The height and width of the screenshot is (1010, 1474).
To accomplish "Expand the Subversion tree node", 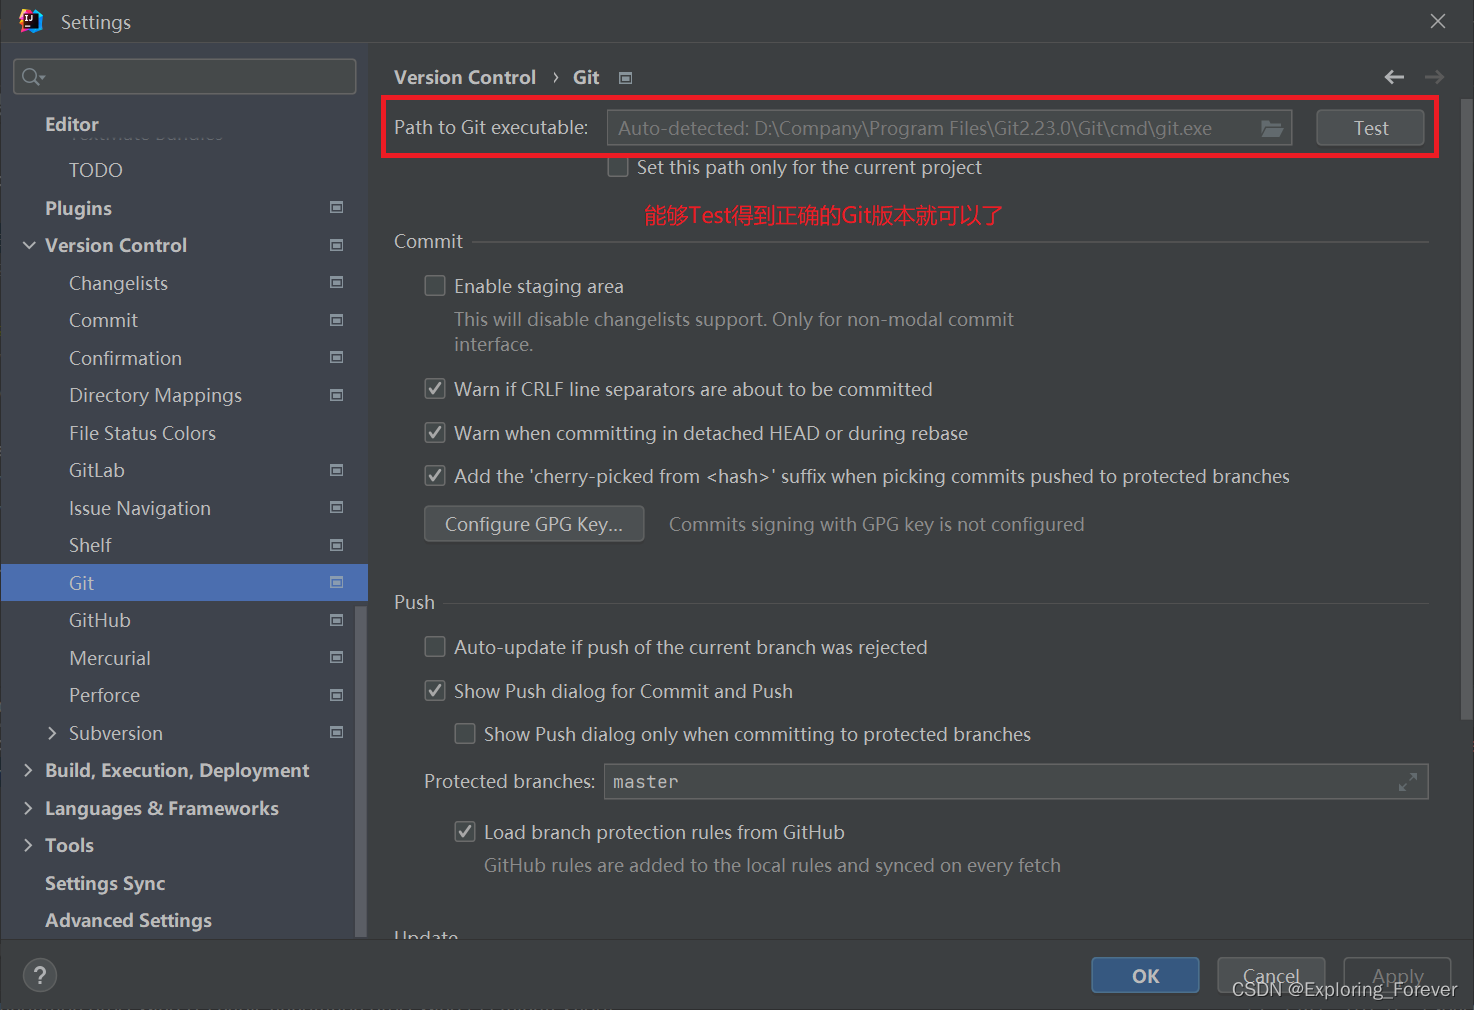I will (x=52, y=733).
